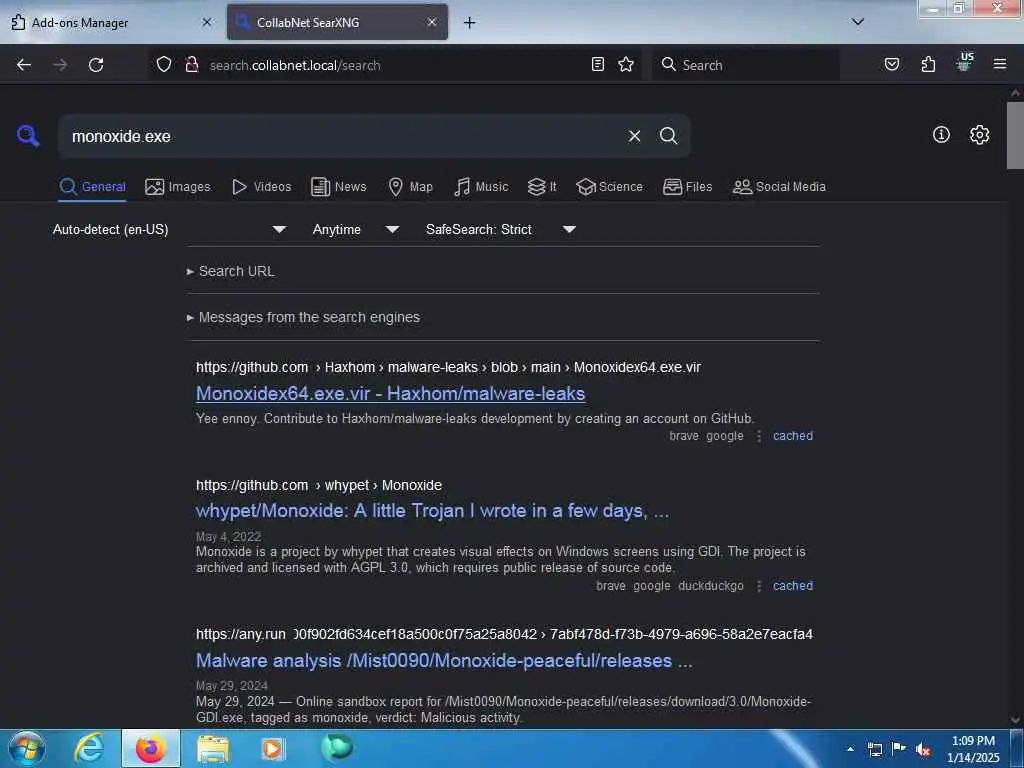Screen dimensions: 1024x768
Task: Submit search with the magnifier button
Action: point(668,136)
